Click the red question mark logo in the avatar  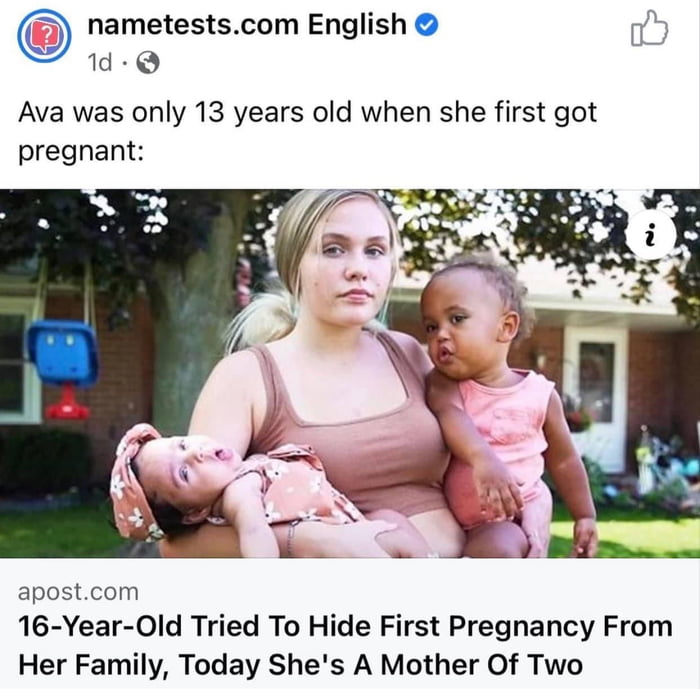[44, 36]
